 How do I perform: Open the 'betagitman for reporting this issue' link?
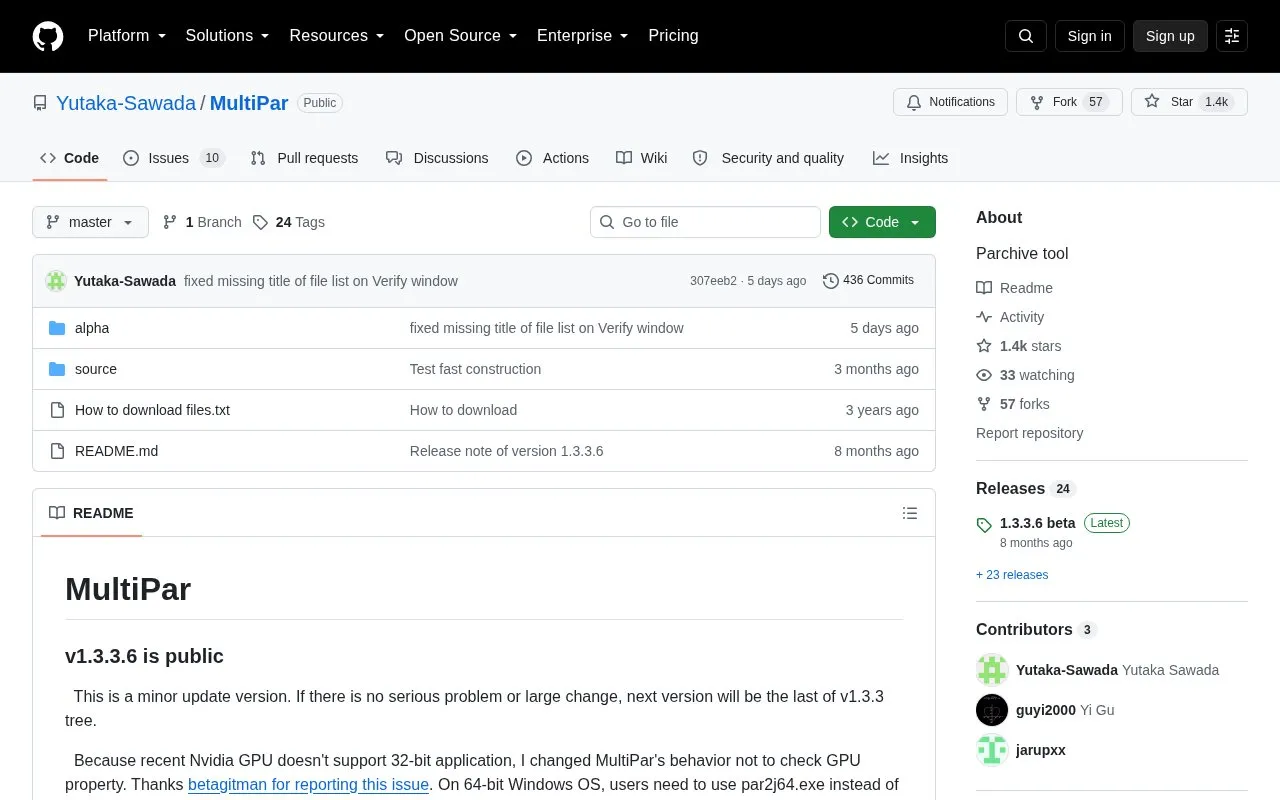point(308,785)
